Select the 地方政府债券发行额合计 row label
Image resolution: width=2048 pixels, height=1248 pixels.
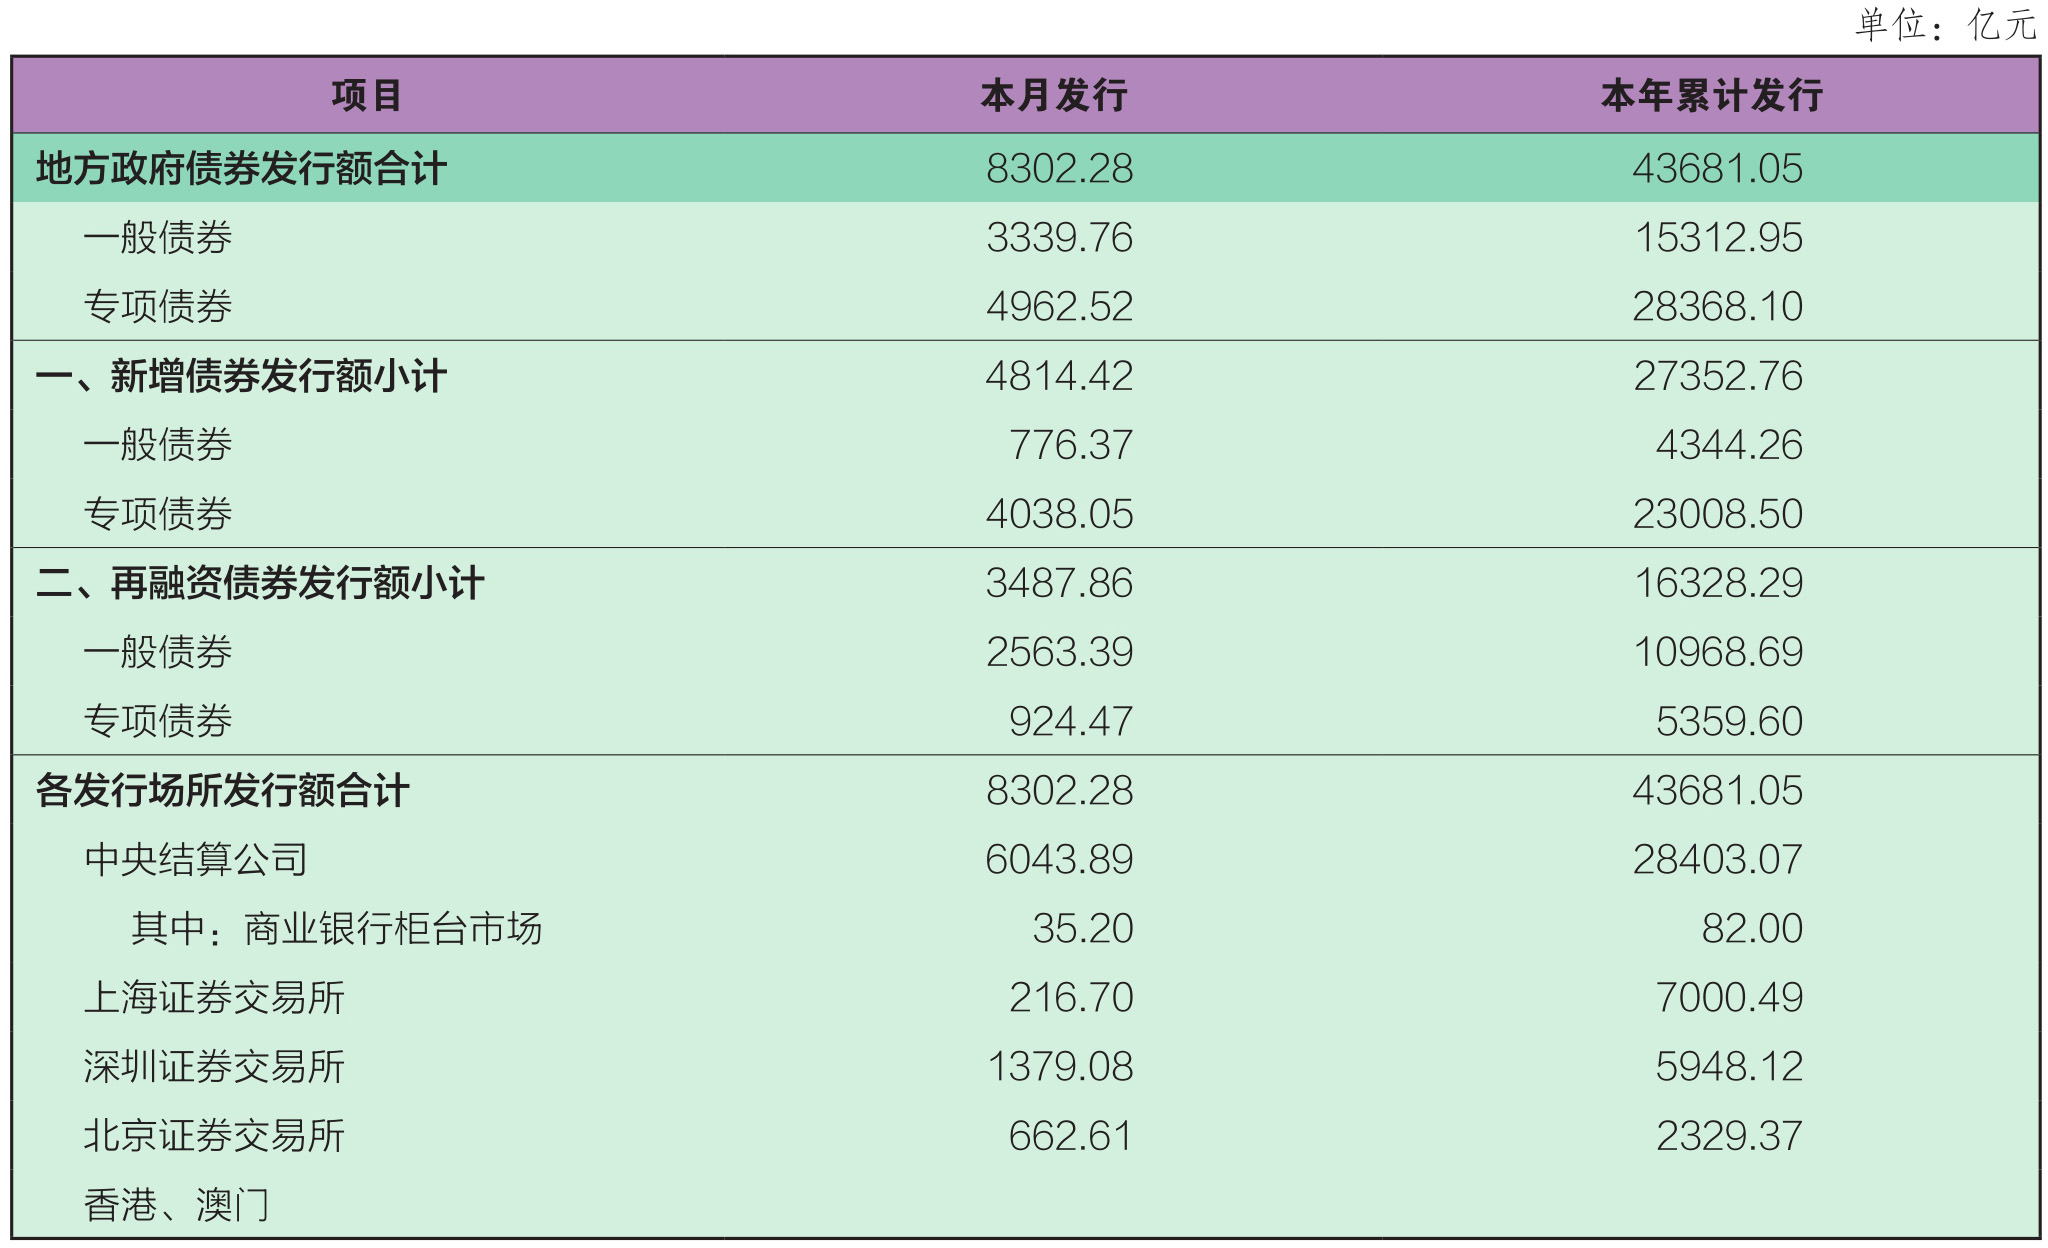coord(241,169)
